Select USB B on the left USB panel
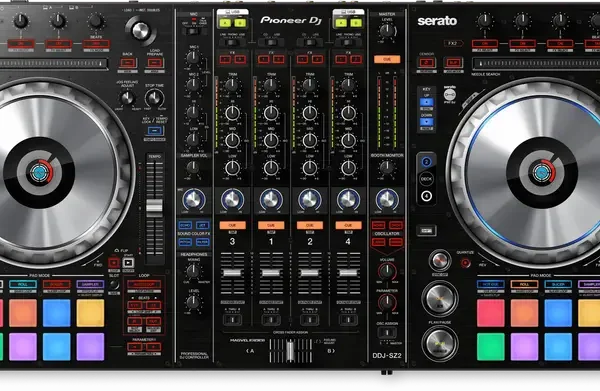 tap(240, 23)
